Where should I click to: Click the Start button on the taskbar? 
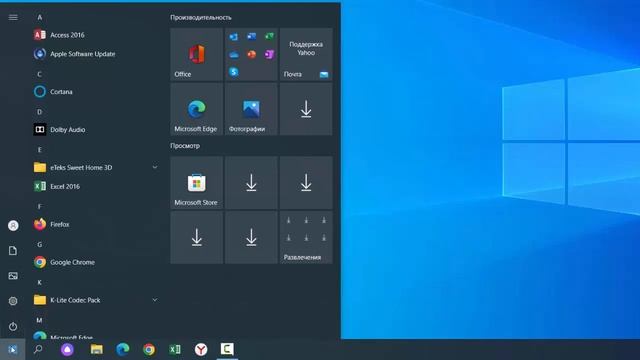coord(13,349)
